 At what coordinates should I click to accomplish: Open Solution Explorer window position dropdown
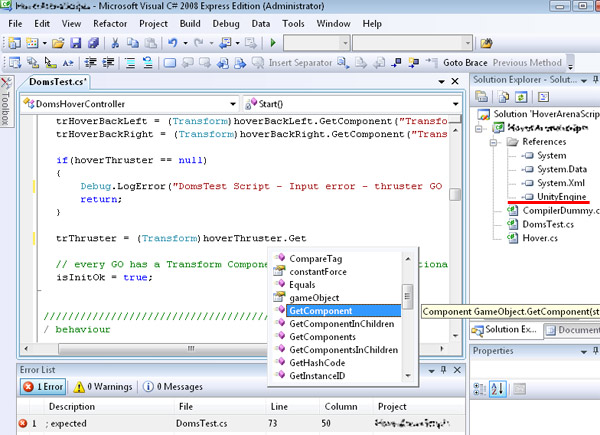(584, 80)
